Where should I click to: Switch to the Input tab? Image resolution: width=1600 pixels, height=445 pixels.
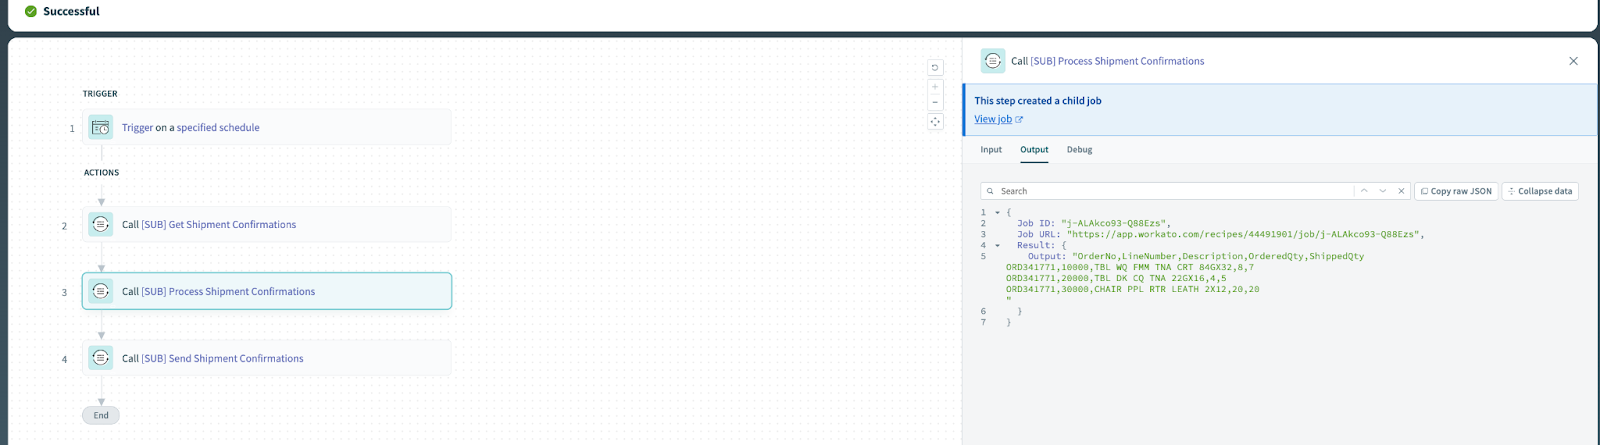tap(991, 150)
